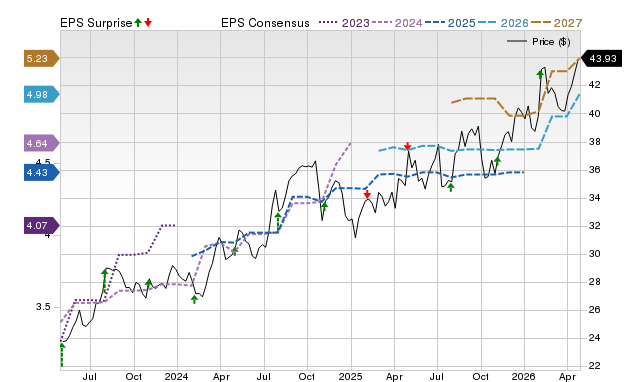Click the green surprise marker at chart's left edge
Screen dimensions: 640x382
62,355
